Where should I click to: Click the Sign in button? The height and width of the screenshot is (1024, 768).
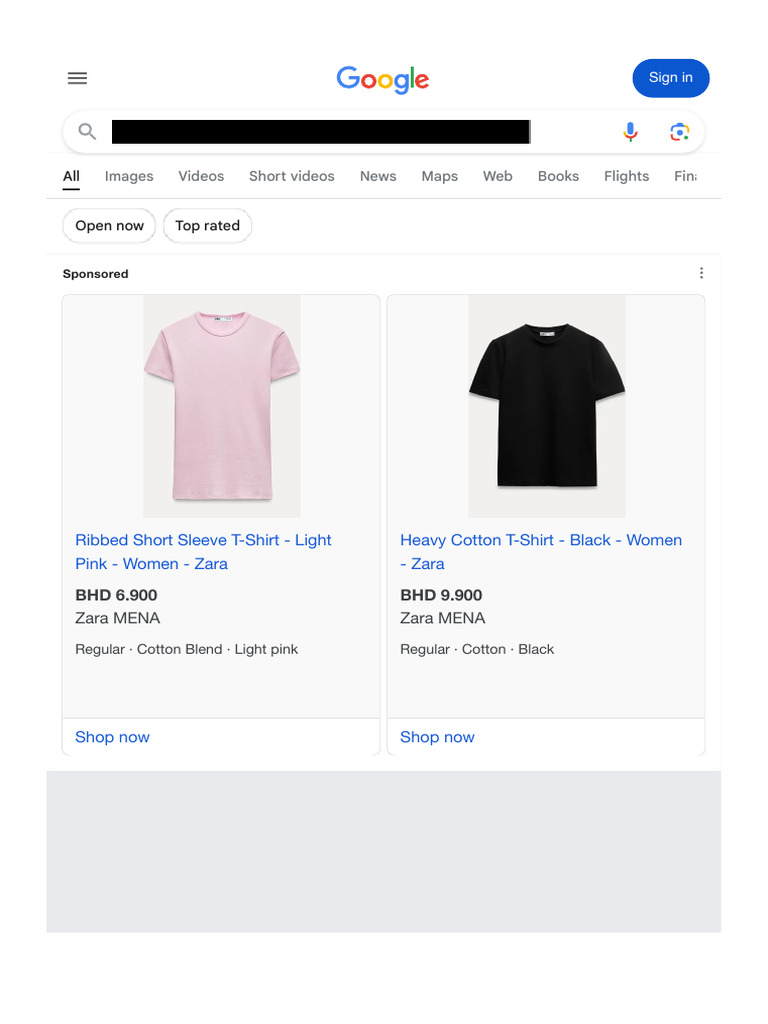click(670, 78)
